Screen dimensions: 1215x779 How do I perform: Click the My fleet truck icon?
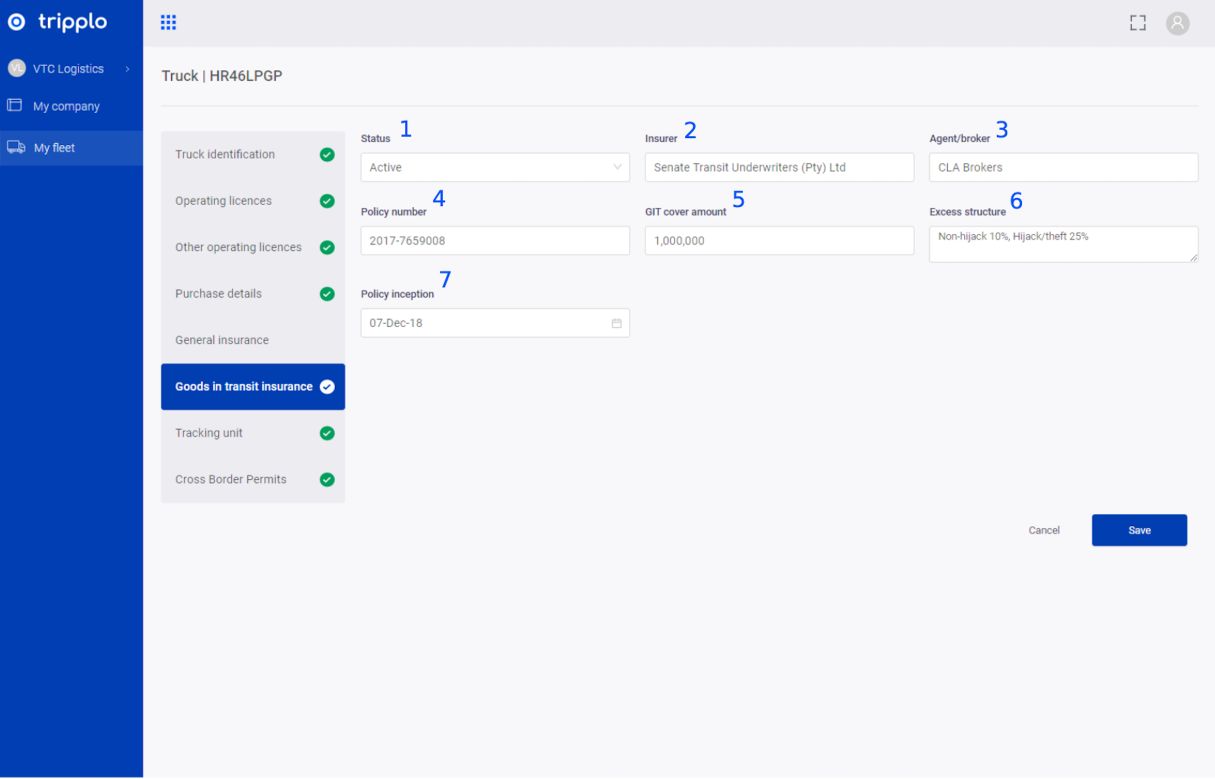point(16,148)
